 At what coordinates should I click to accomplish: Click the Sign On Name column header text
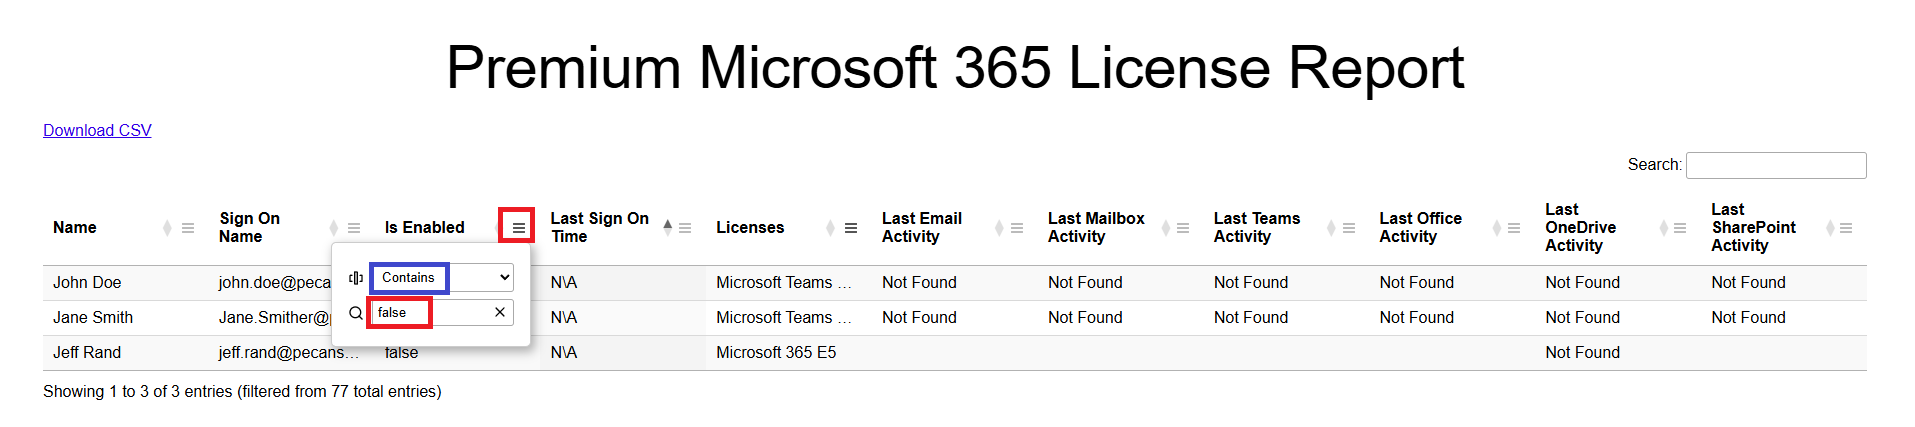(249, 228)
